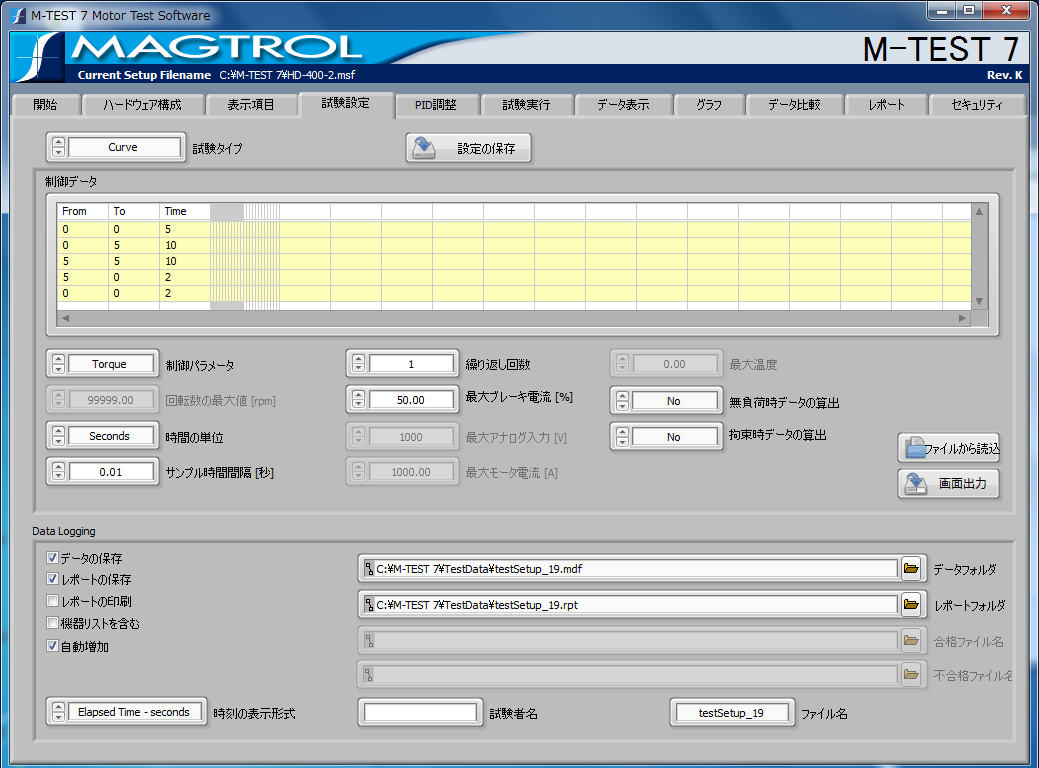Click the control table horizontal scroll right arrow
The width and height of the screenshot is (1039, 768).
click(x=962, y=318)
